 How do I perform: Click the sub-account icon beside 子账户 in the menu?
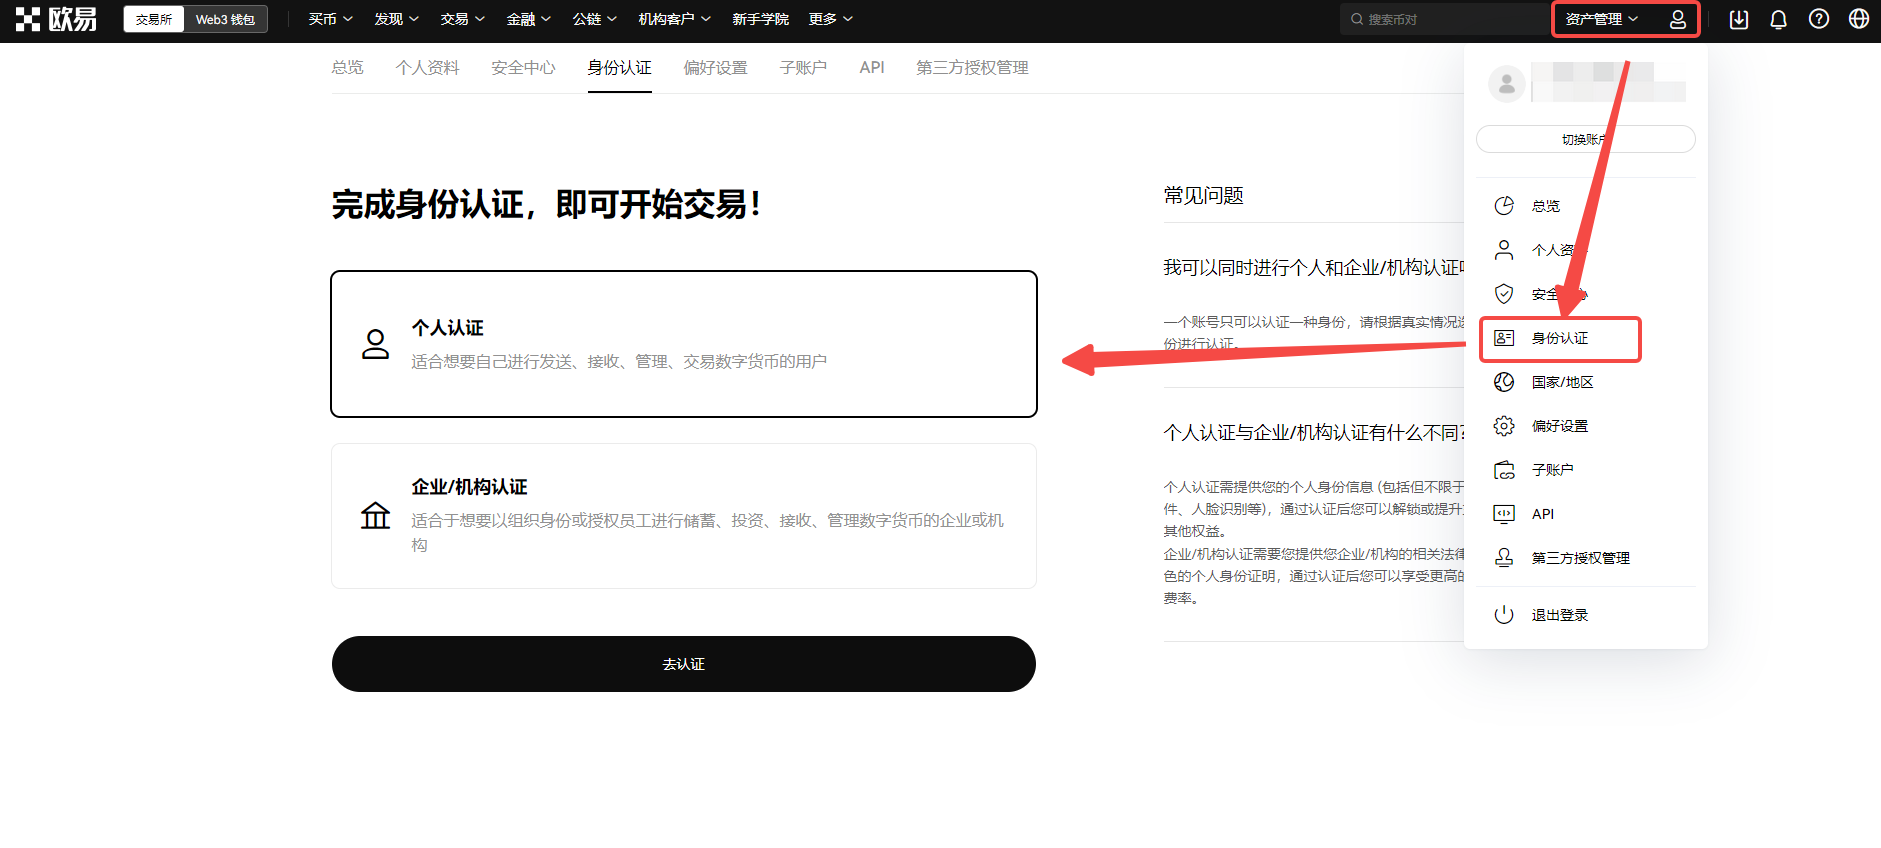(1504, 470)
